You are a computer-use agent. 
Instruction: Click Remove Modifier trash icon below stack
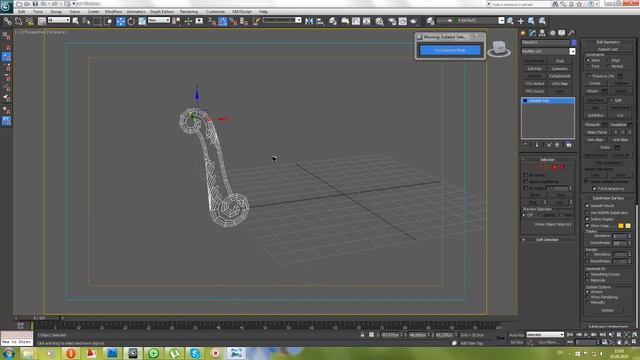[557, 145]
